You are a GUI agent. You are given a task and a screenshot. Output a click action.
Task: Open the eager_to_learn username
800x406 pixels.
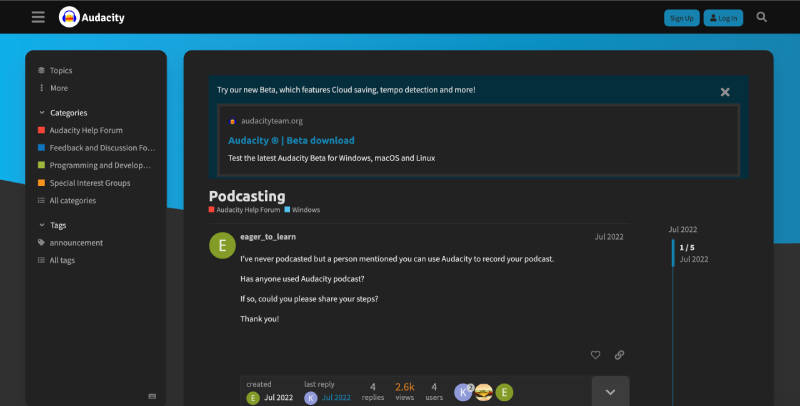click(x=268, y=237)
